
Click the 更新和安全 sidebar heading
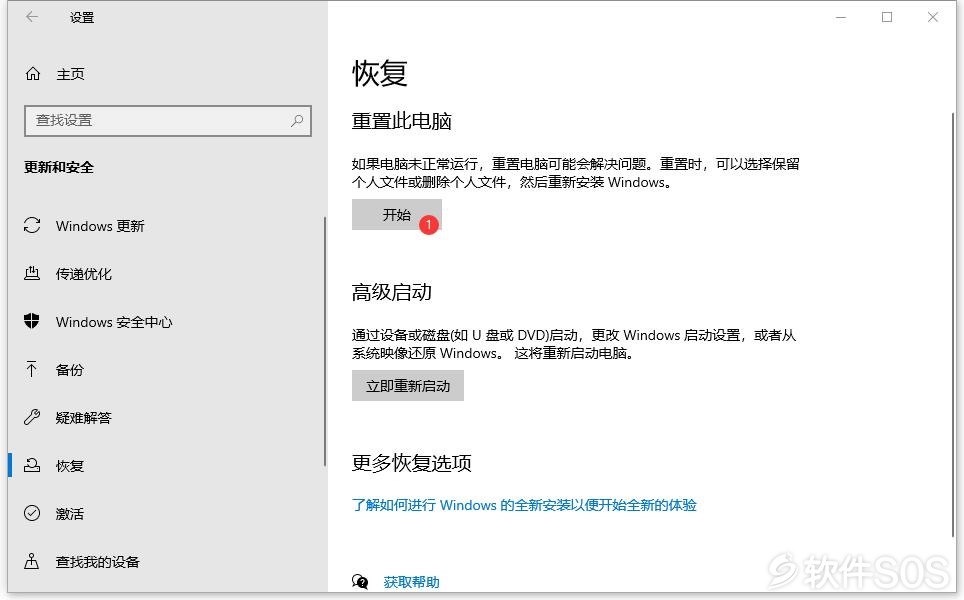pyautogui.click(x=59, y=167)
